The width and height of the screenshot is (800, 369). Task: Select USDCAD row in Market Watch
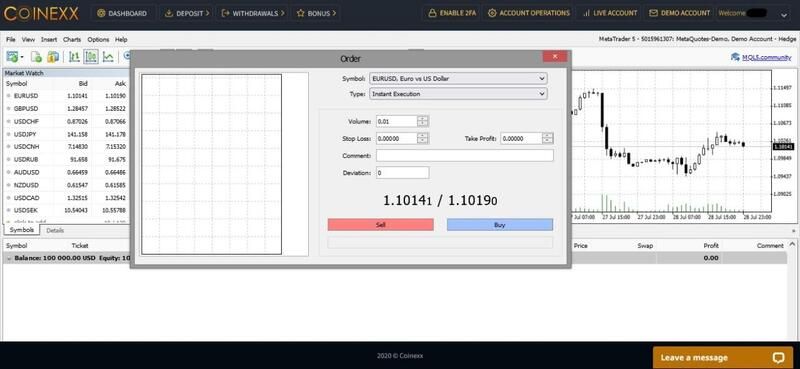pyautogui.click(x=66, y=198)
